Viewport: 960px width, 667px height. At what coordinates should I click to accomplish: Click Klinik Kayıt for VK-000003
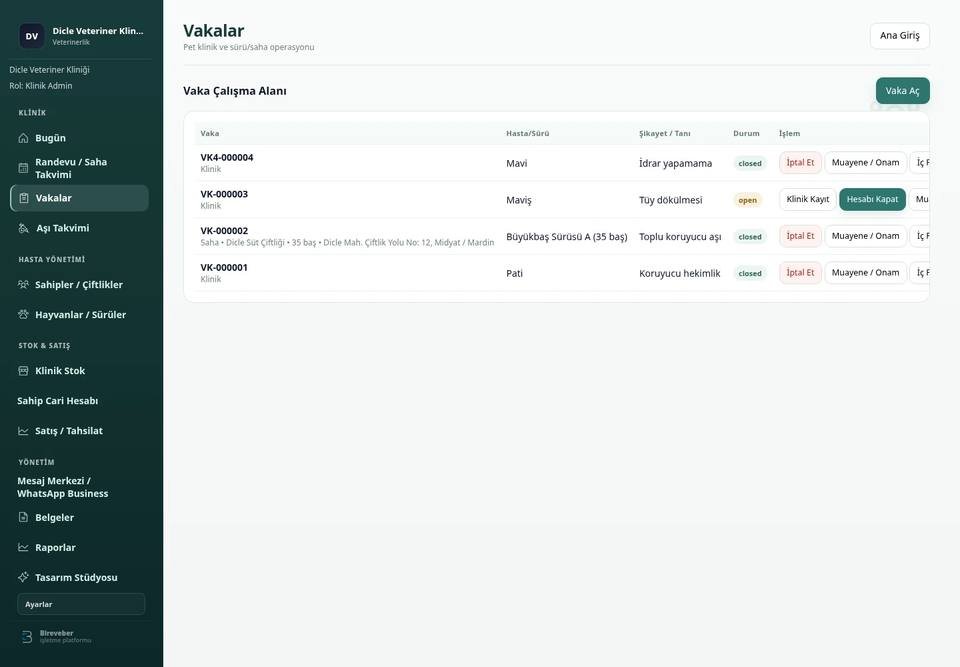pos(808,199)
